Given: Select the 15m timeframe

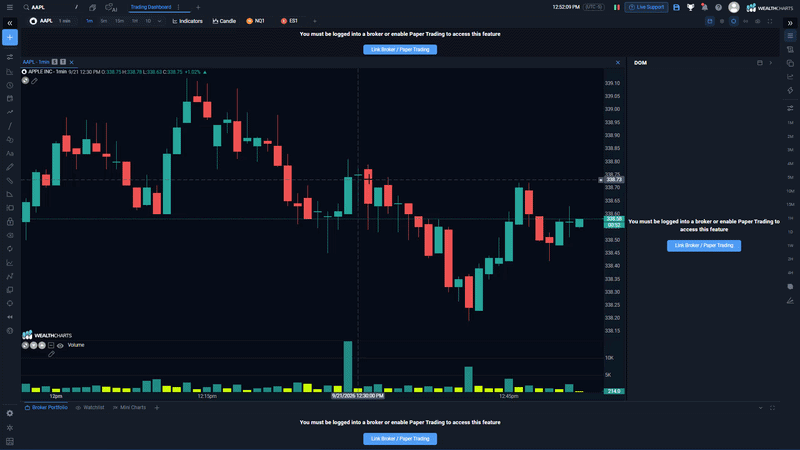Looking at the screenshot, I should coord(119,21).
